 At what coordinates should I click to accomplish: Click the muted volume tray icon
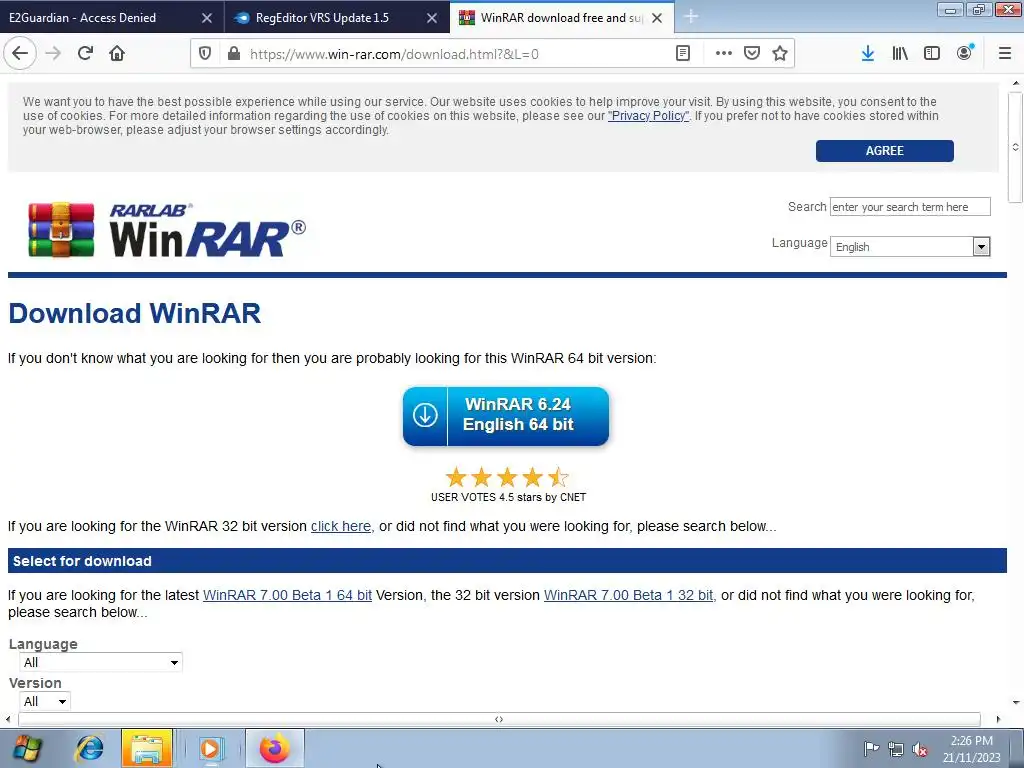[x=920, y=749]
